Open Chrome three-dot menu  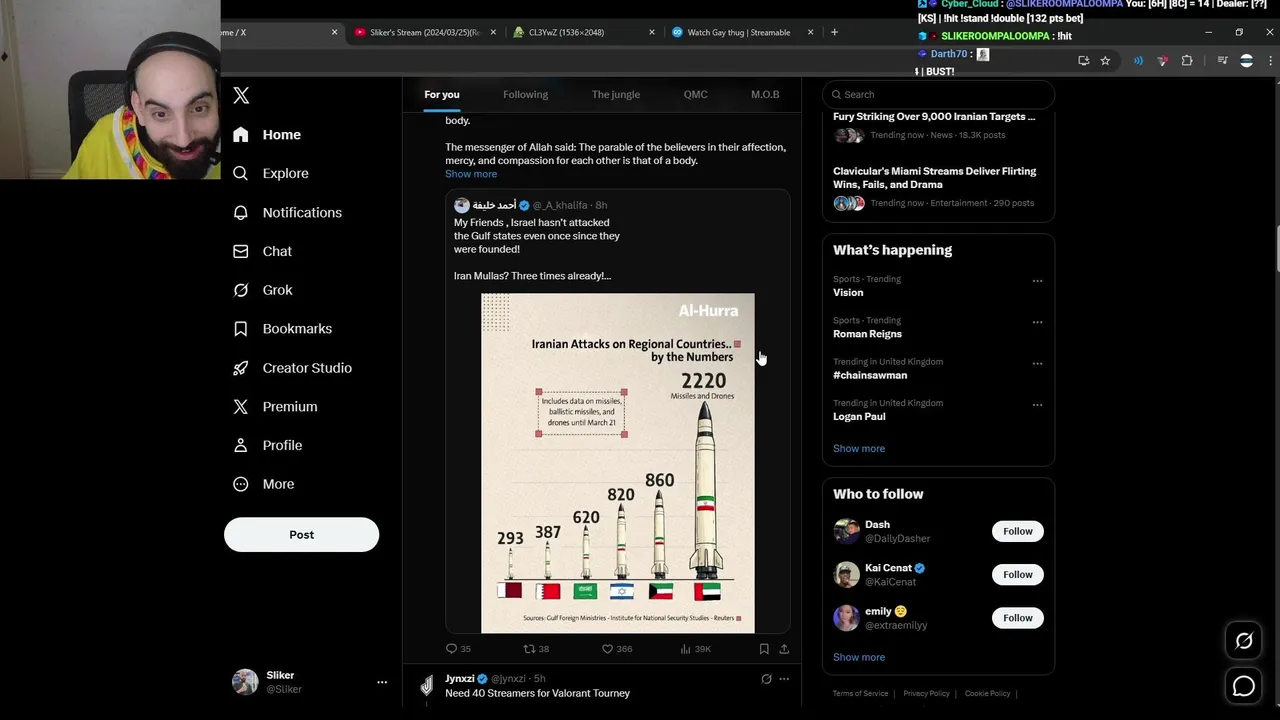pyautogui.click(x=1270, y=61)
